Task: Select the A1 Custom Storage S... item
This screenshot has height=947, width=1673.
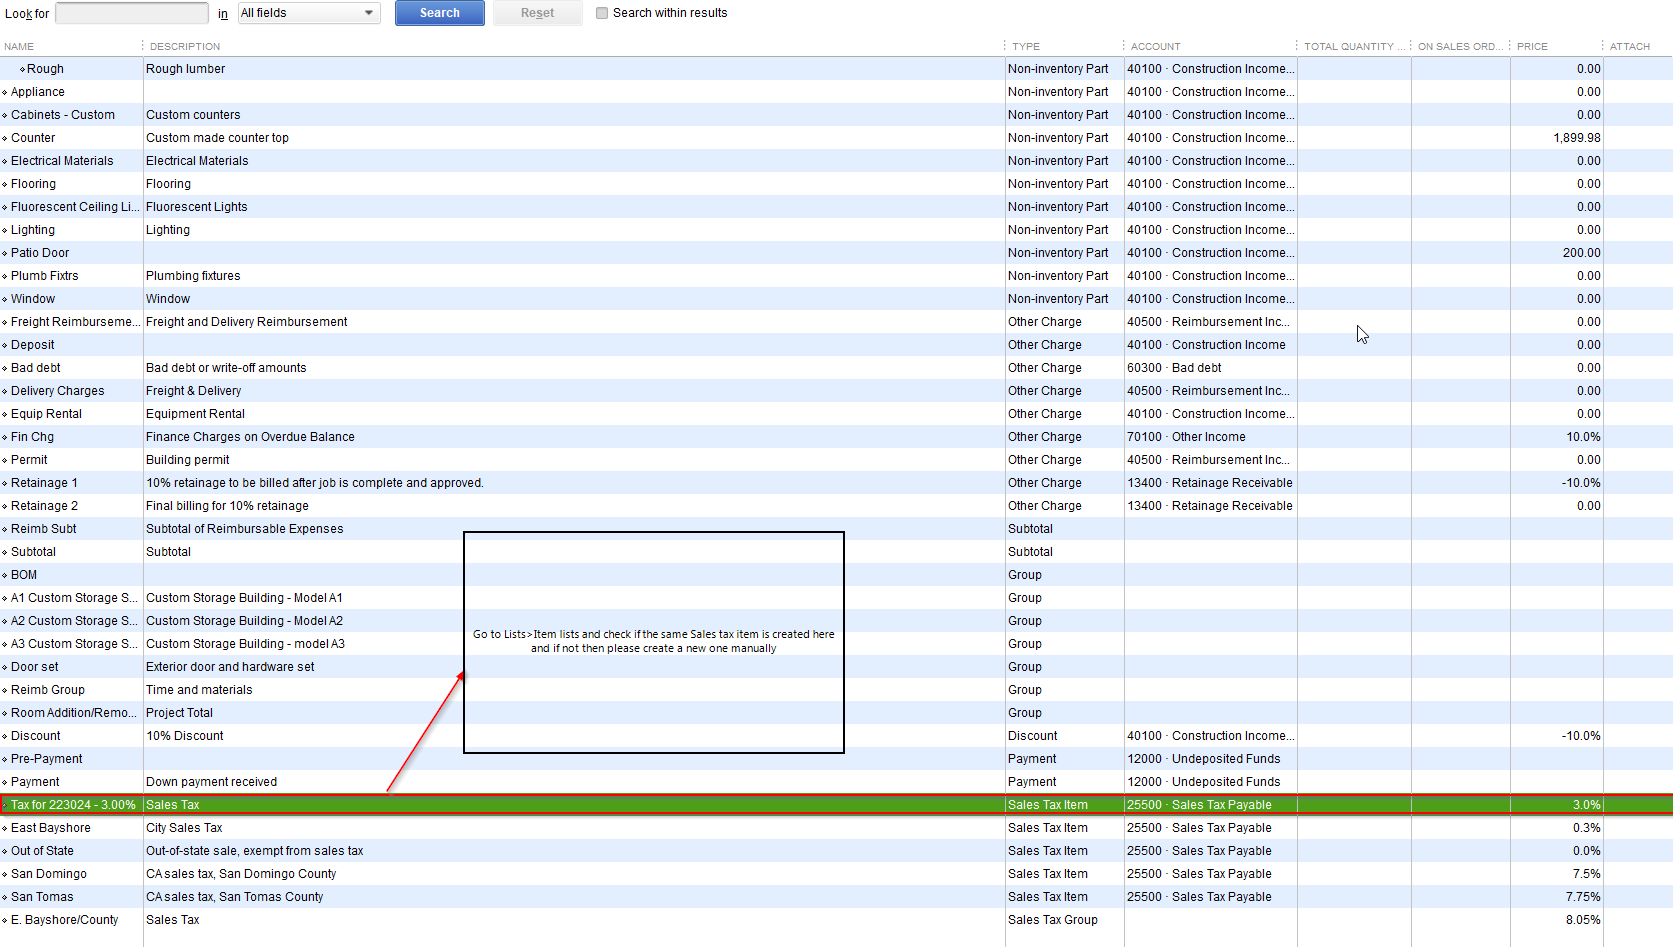Action: (x=74, y=598)
